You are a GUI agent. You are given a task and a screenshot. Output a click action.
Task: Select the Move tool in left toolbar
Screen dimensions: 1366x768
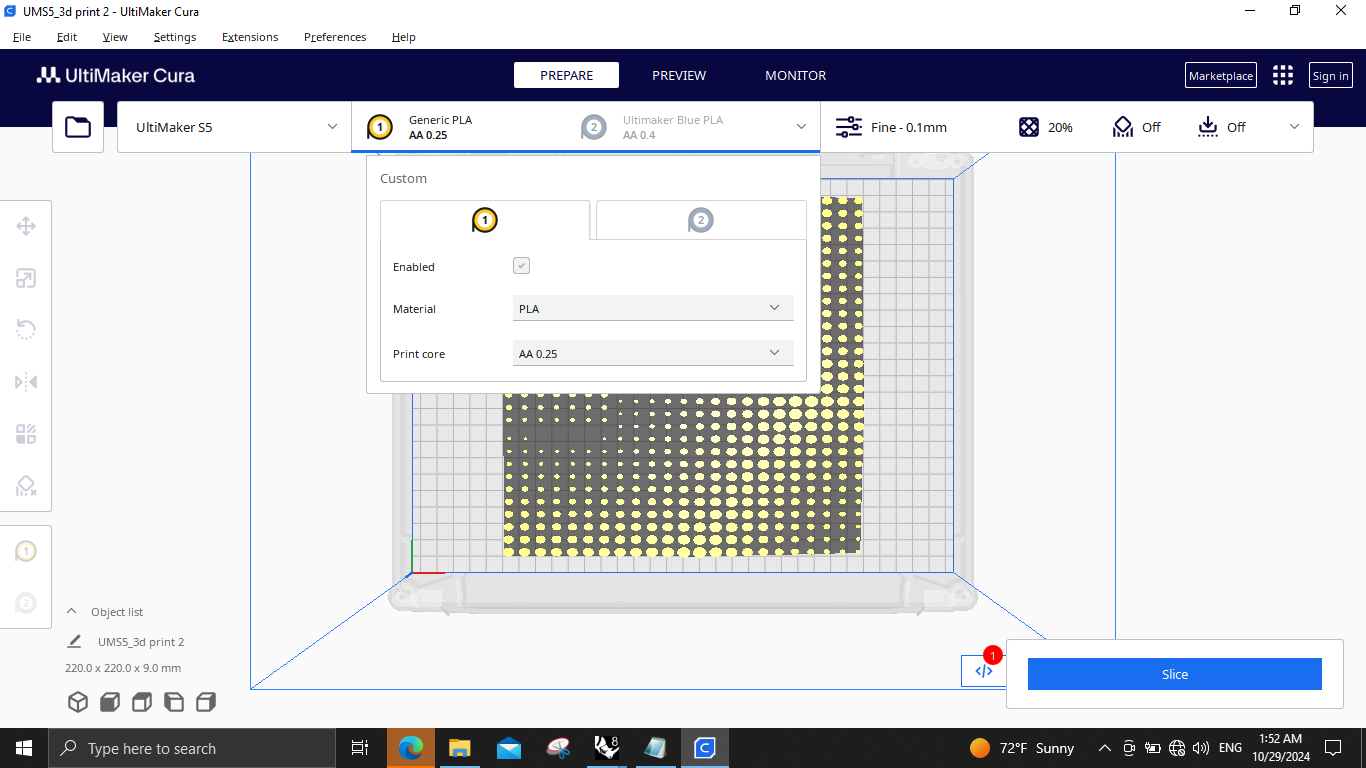point(26,226)
